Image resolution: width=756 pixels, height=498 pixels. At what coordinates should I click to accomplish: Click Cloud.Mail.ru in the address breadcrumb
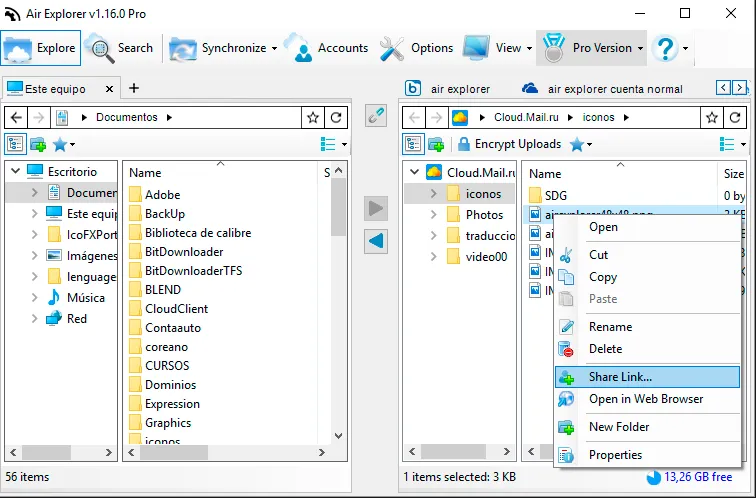coord(526,117)
